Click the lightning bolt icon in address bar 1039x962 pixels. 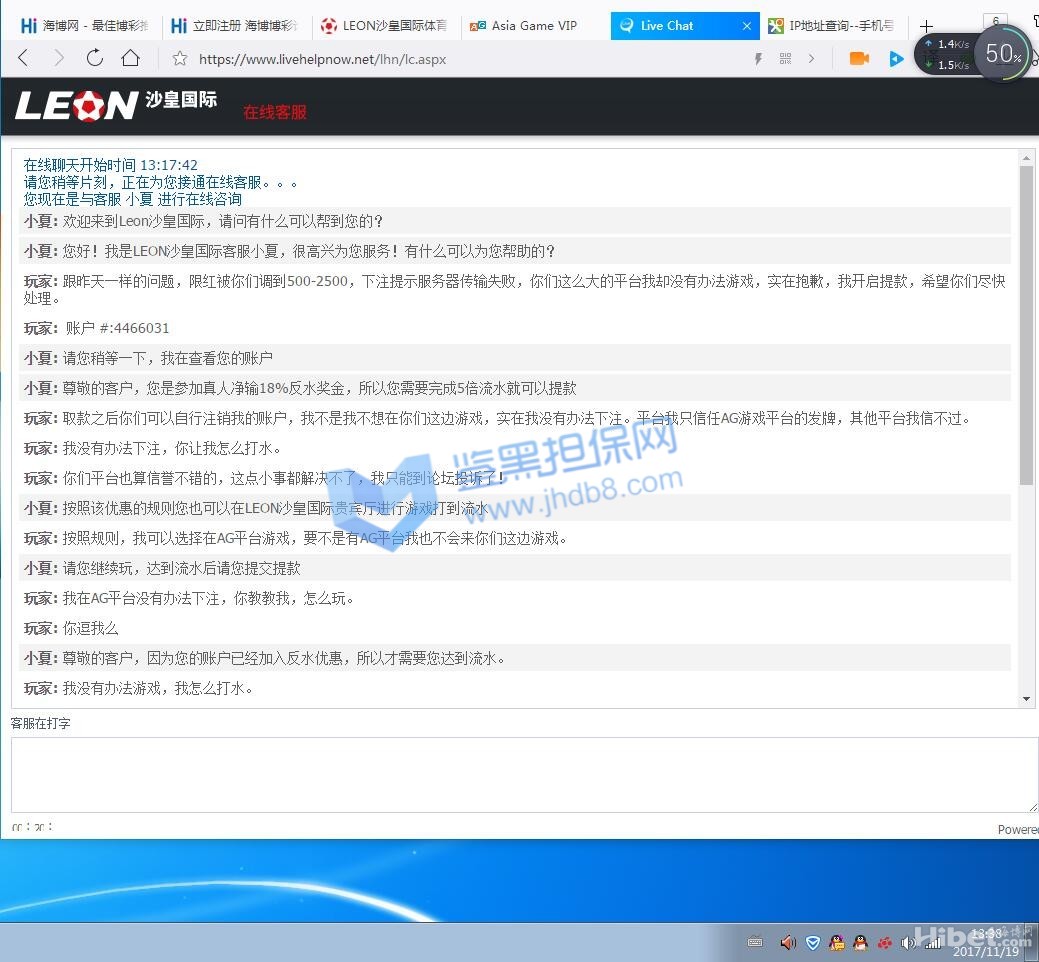(x=759, y=59)
